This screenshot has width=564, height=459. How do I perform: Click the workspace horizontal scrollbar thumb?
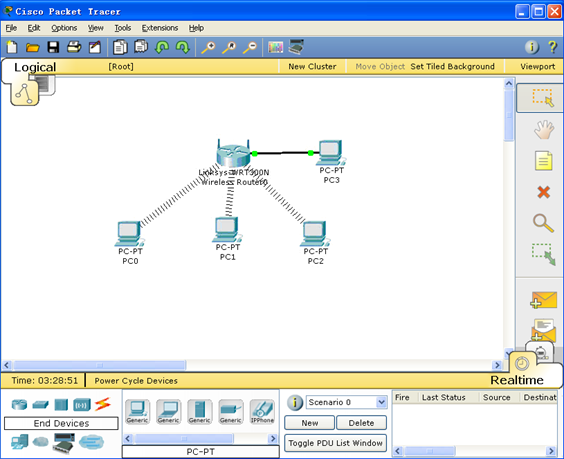coord(100,365)
